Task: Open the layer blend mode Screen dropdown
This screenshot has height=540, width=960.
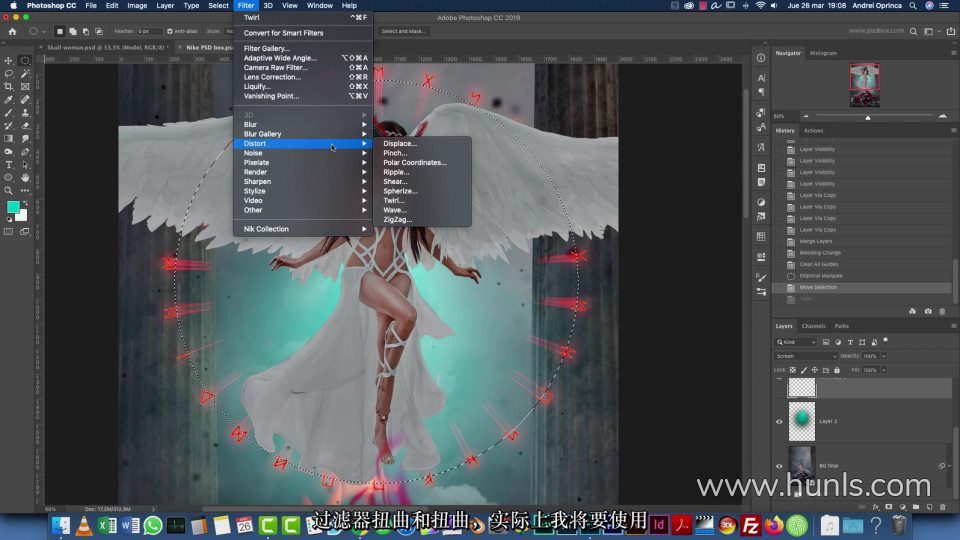Action: click(806, 356)
